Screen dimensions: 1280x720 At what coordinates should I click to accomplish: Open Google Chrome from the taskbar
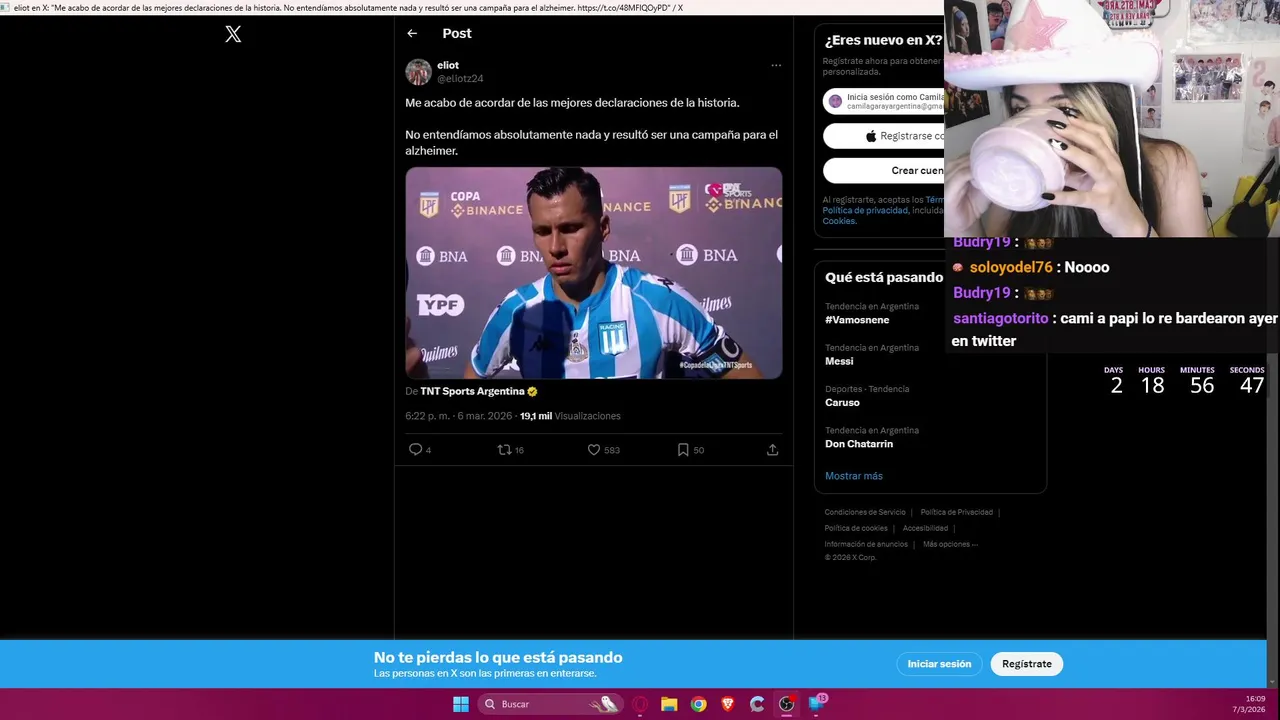click(698, 704)
